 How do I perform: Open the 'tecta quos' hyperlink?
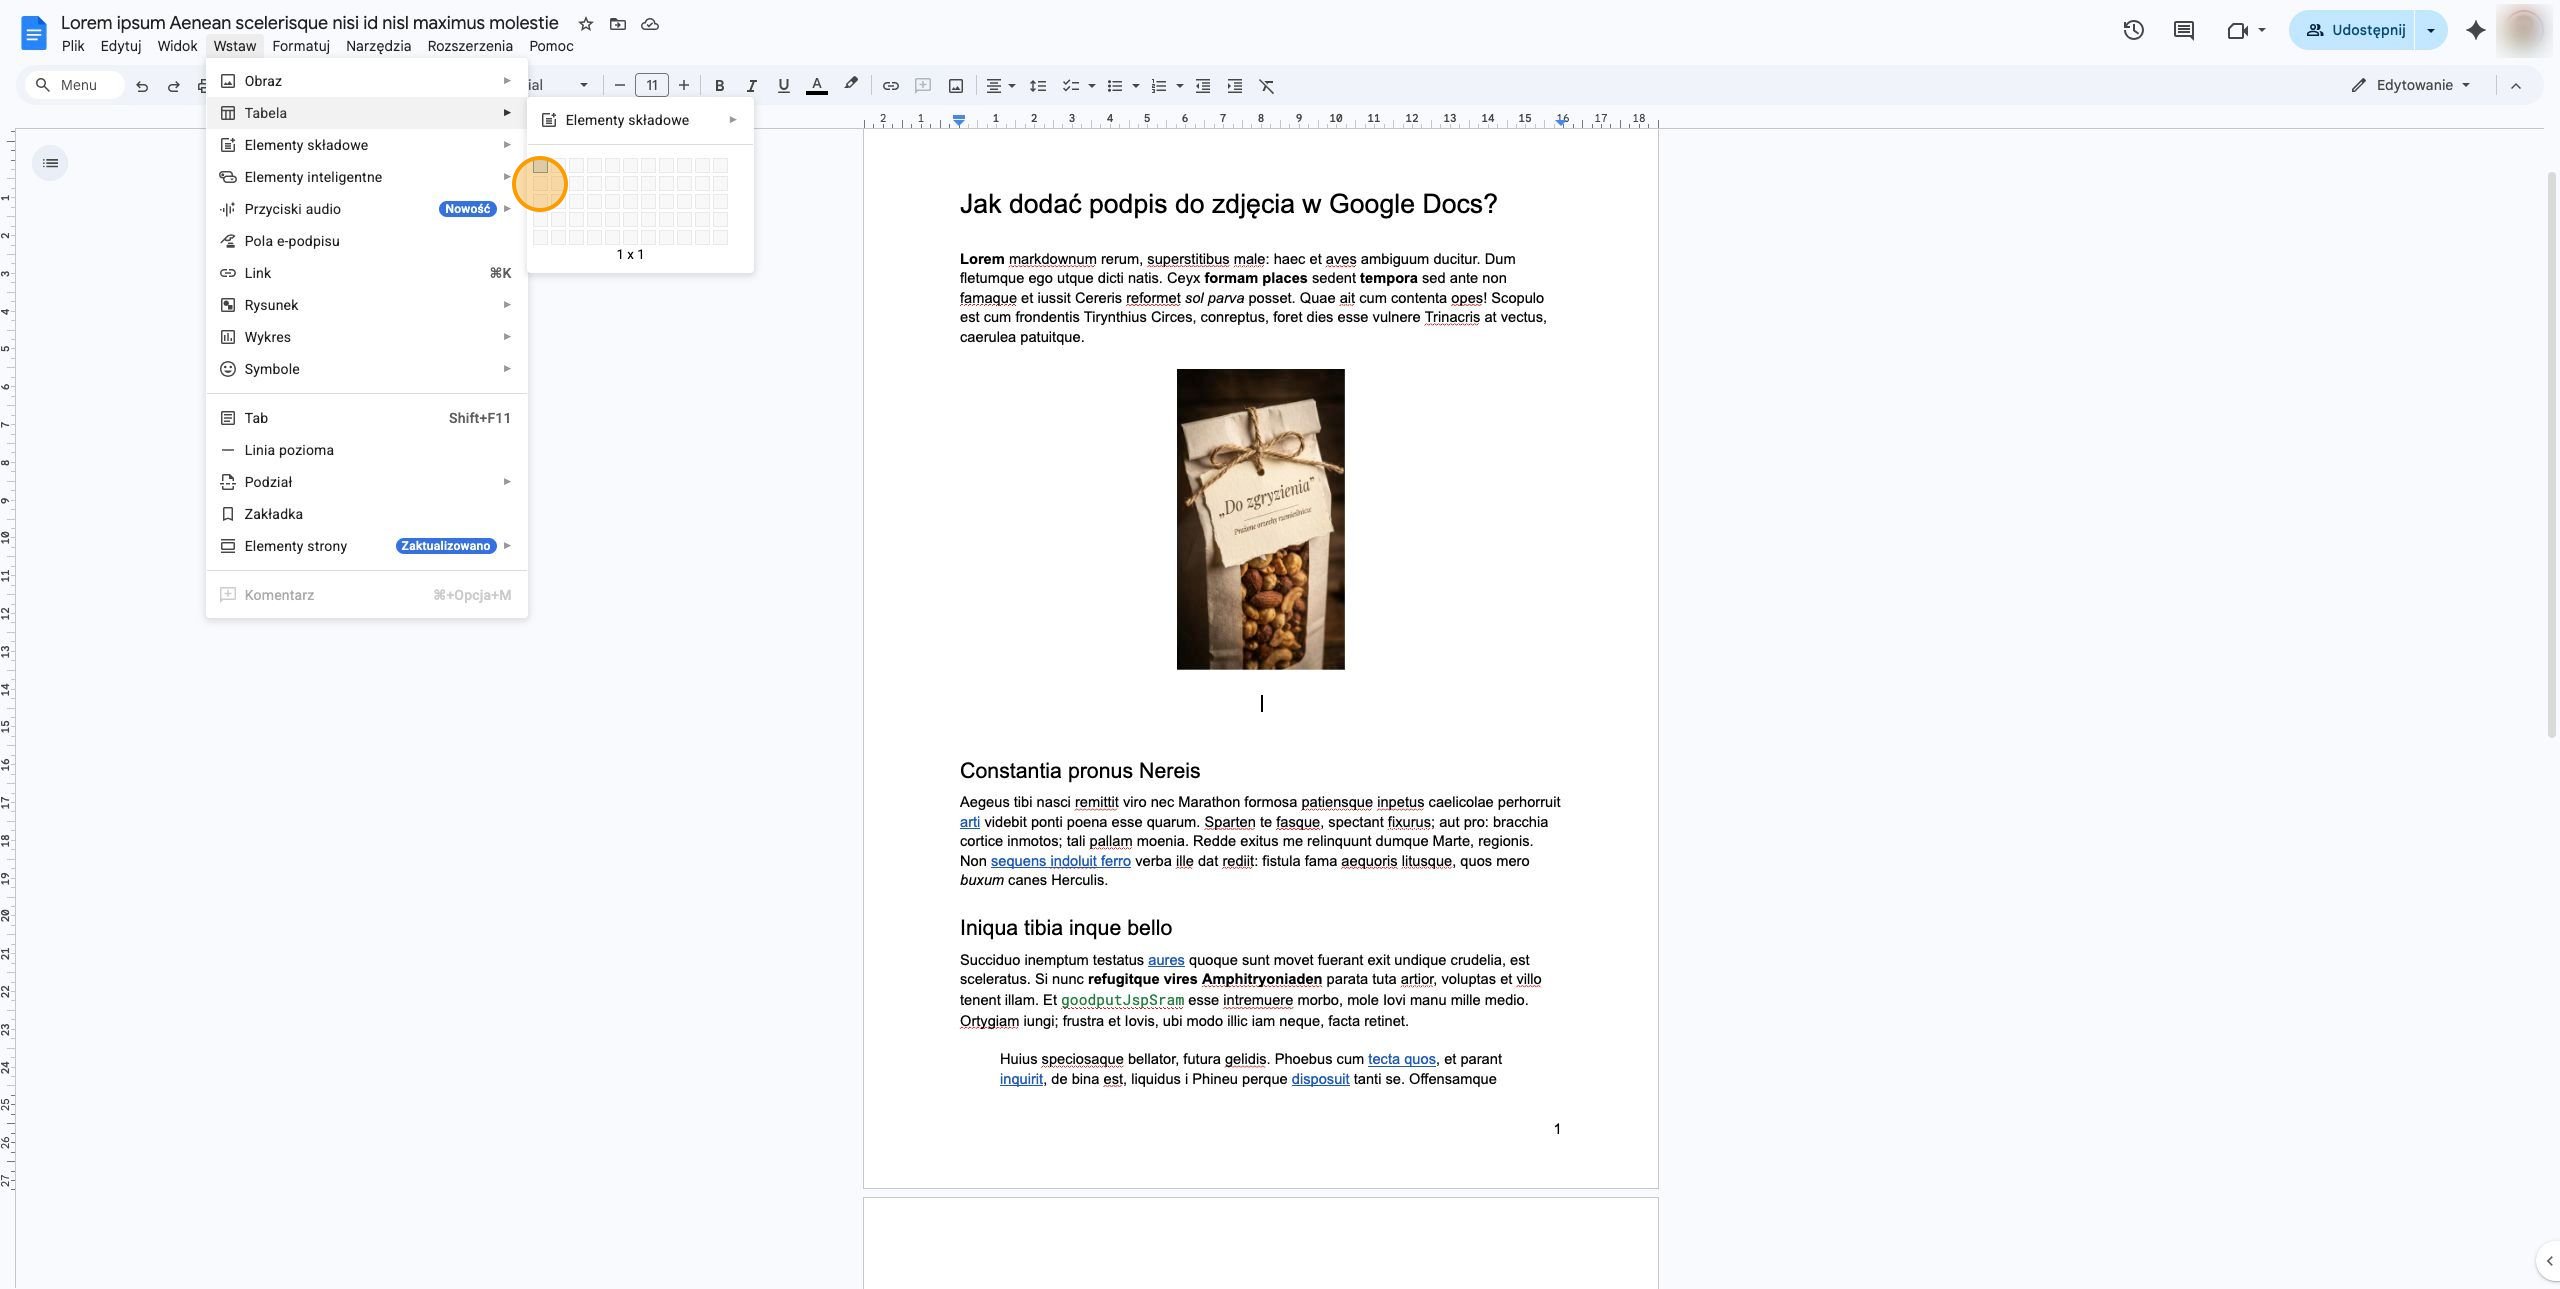tap(1401, 1059)
